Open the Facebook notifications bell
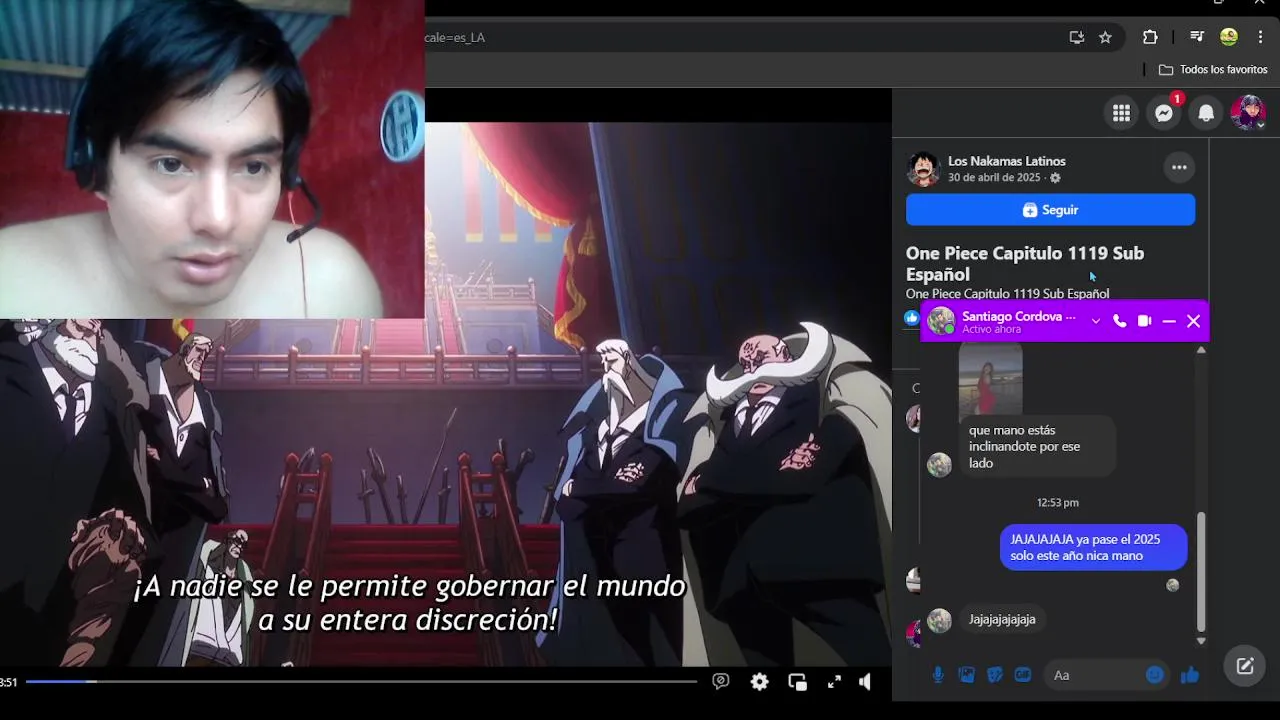The width and height of the screenshot is (1280, 720). click(x=1206, y=113)
